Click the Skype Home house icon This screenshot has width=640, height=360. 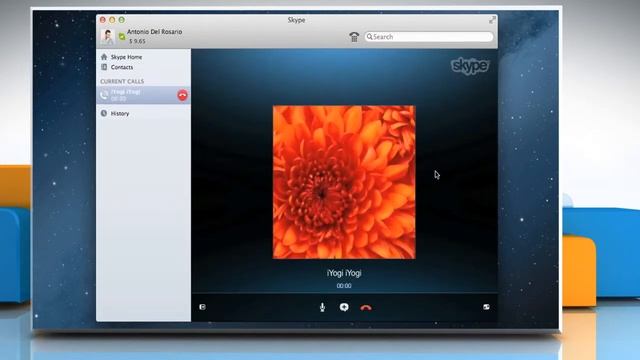point(104,57)
